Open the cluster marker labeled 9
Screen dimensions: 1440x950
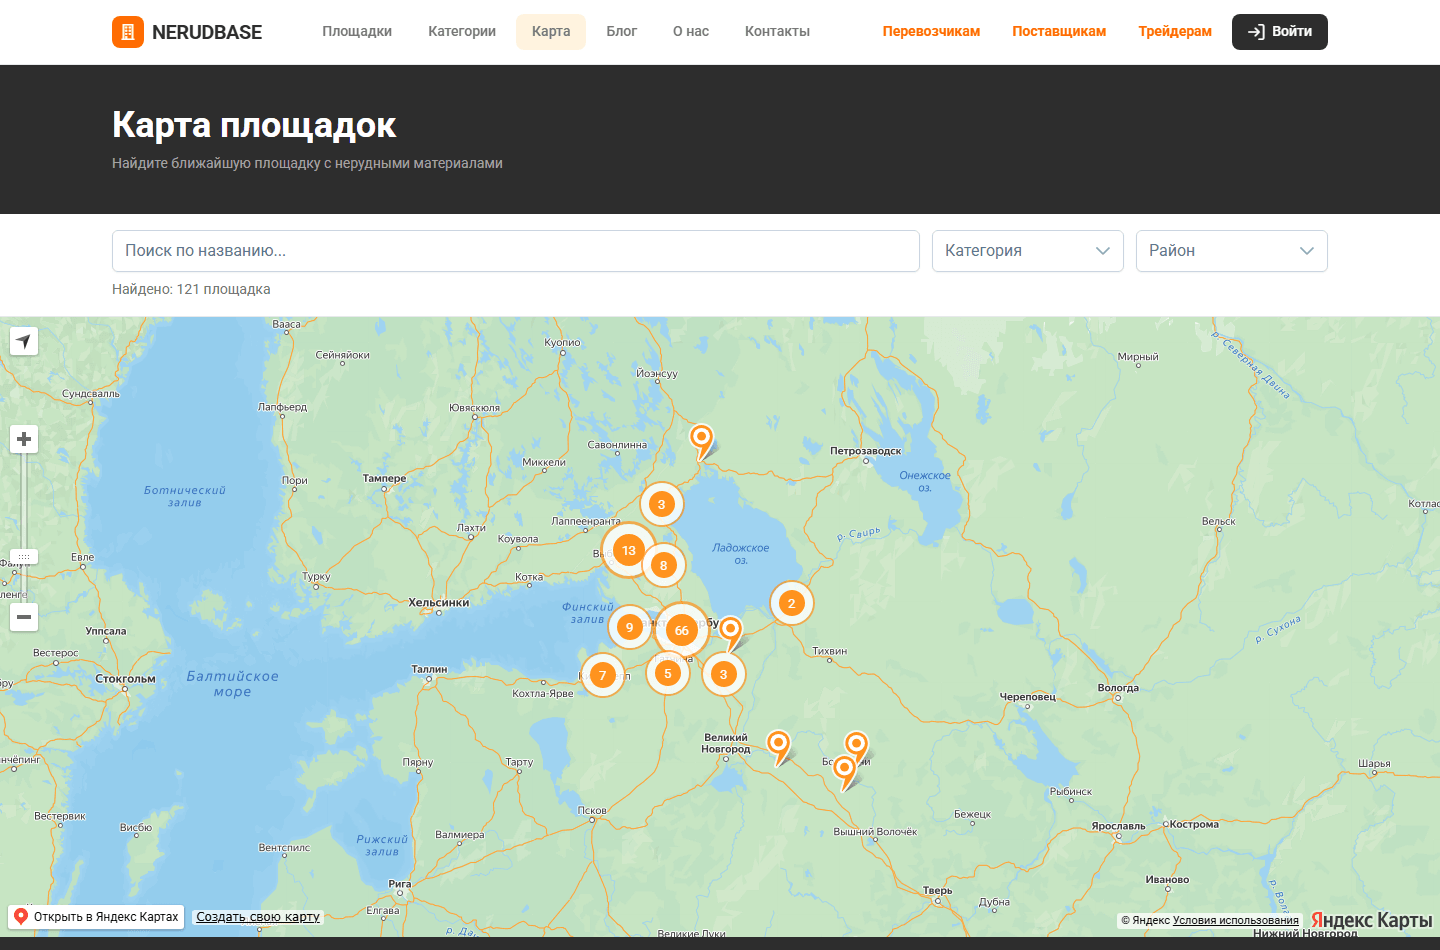coord(629,627)
